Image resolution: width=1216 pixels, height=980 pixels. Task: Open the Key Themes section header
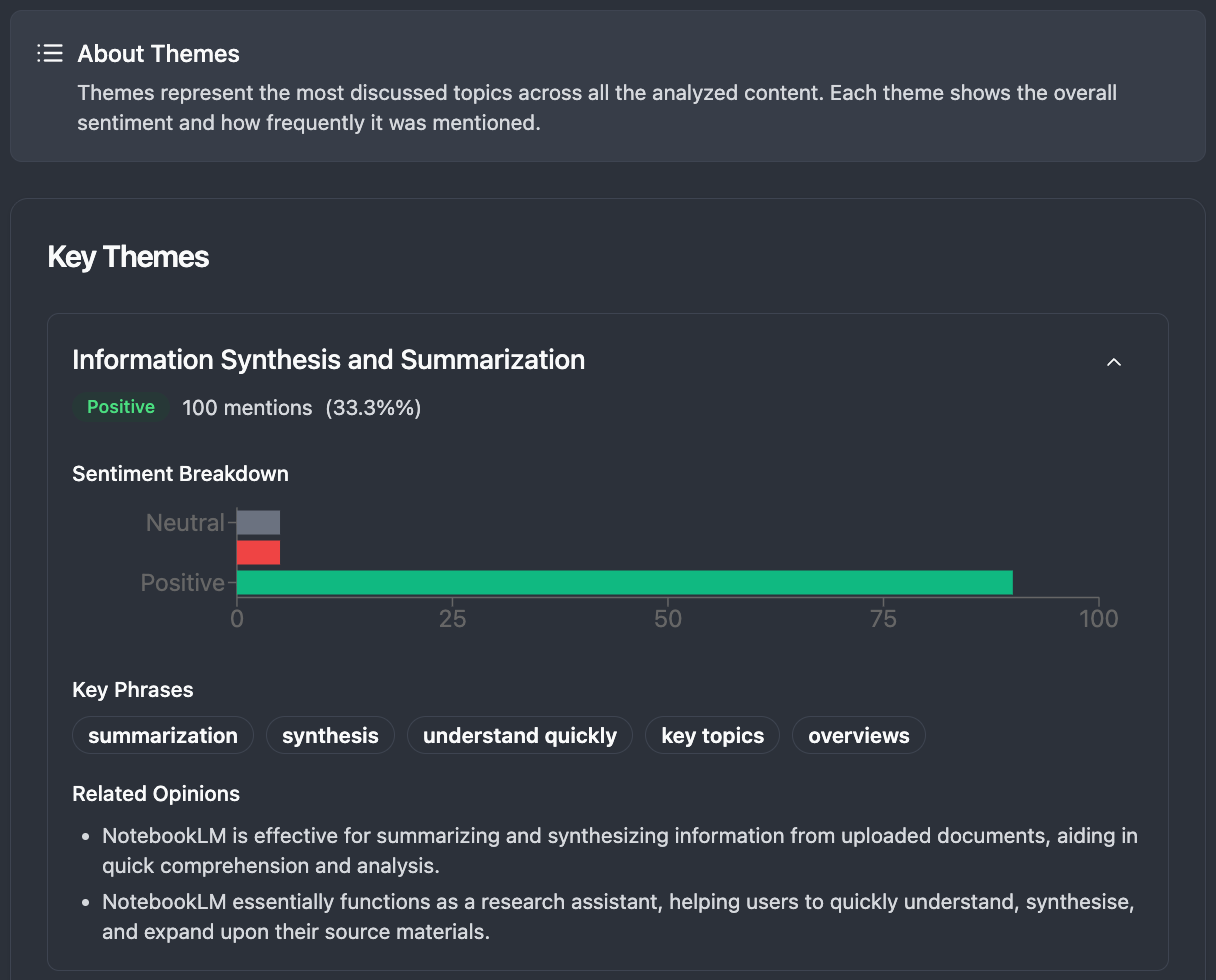(x=128, y=256)
